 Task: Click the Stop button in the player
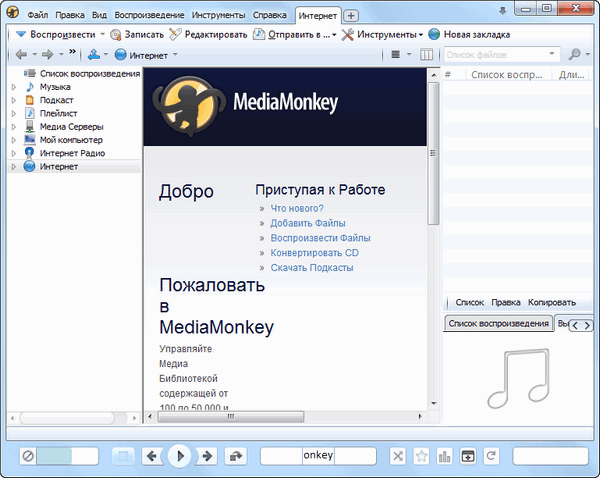click(122, 456)
